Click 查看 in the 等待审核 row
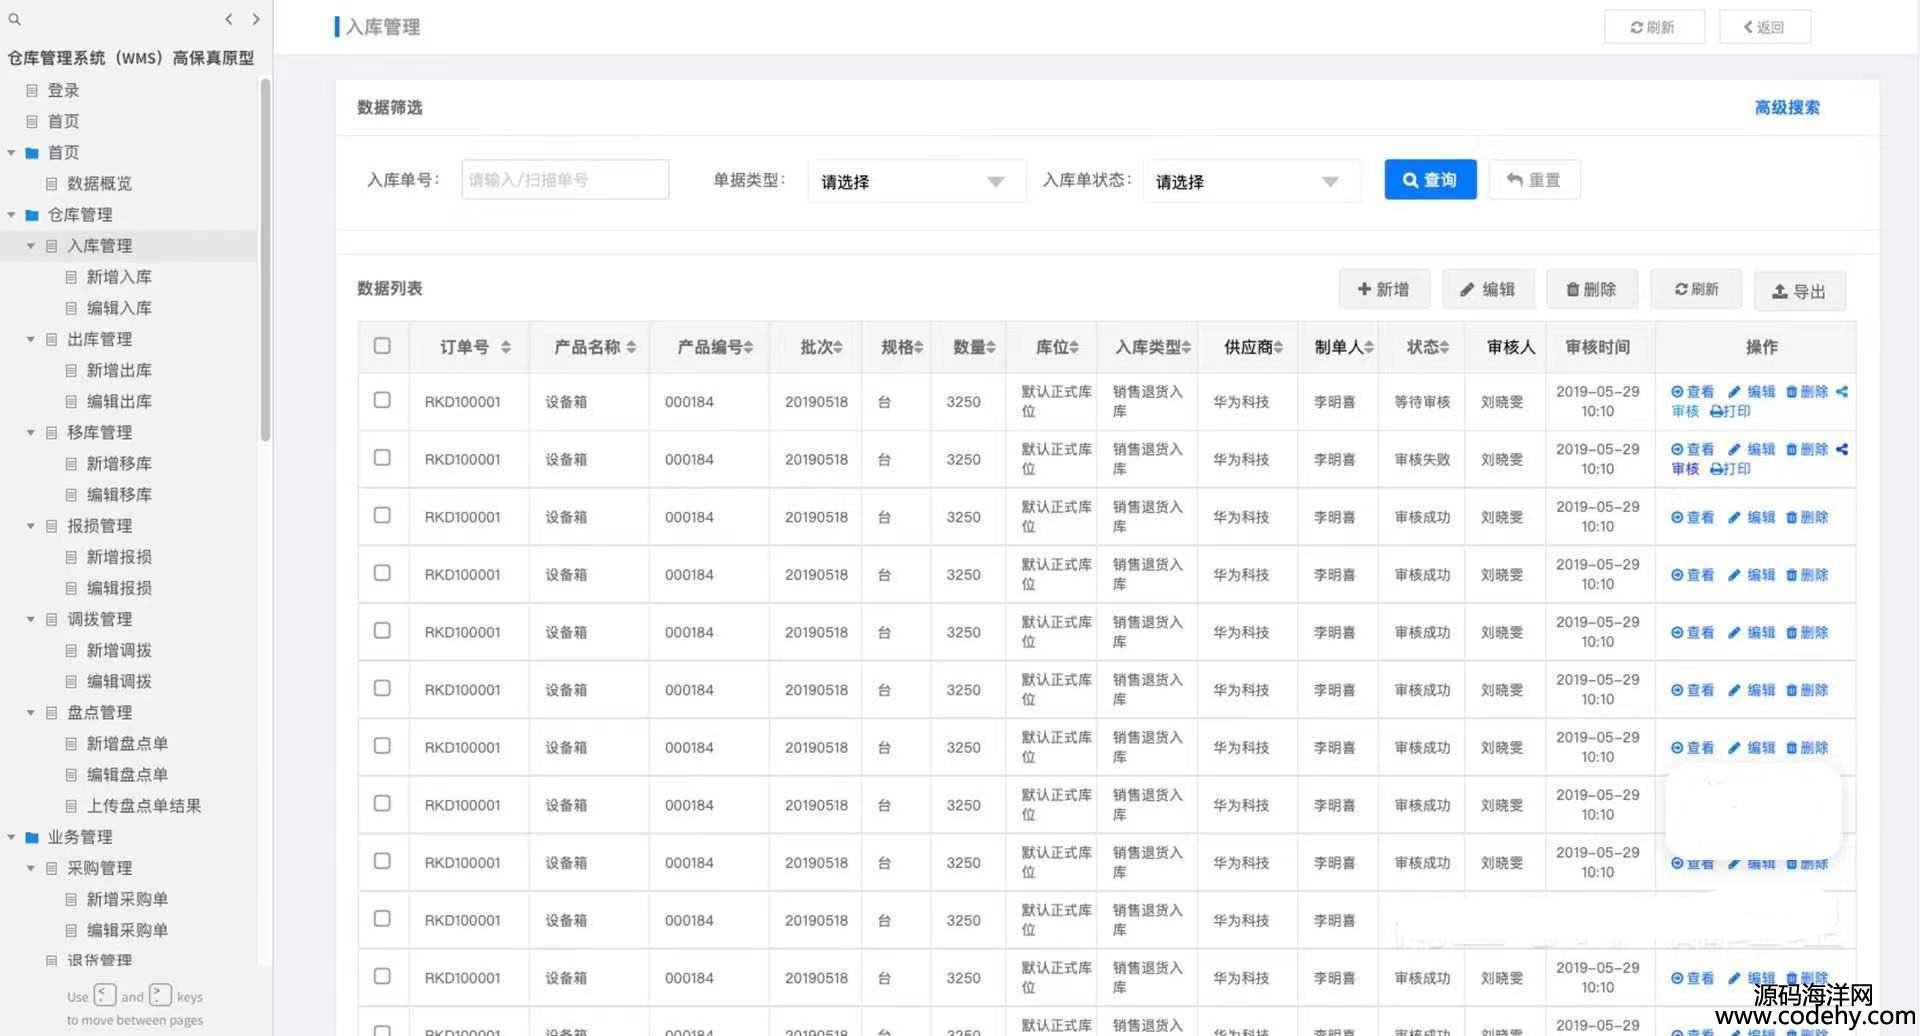The height and width of the screenshot is (1036, 1920). [x=1692, y=392]
